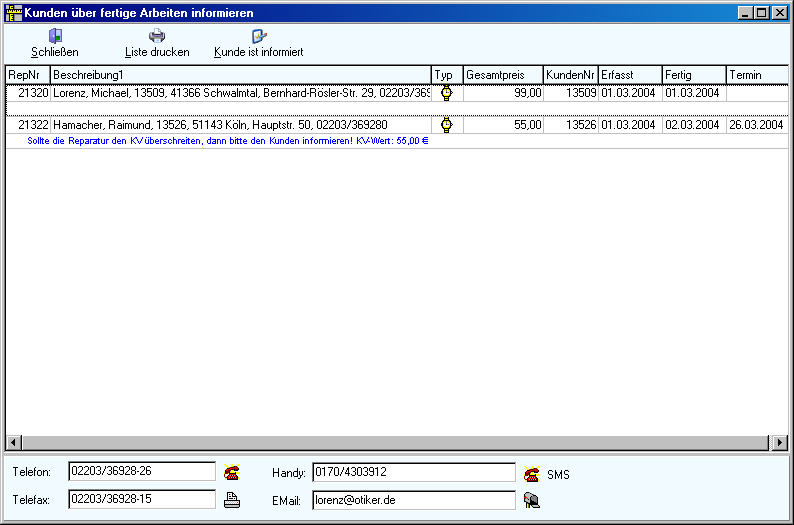This screenshot has width=794, height=525.
Task: Click the Liste drucken printer icon
Action: (x=157, y=36)
